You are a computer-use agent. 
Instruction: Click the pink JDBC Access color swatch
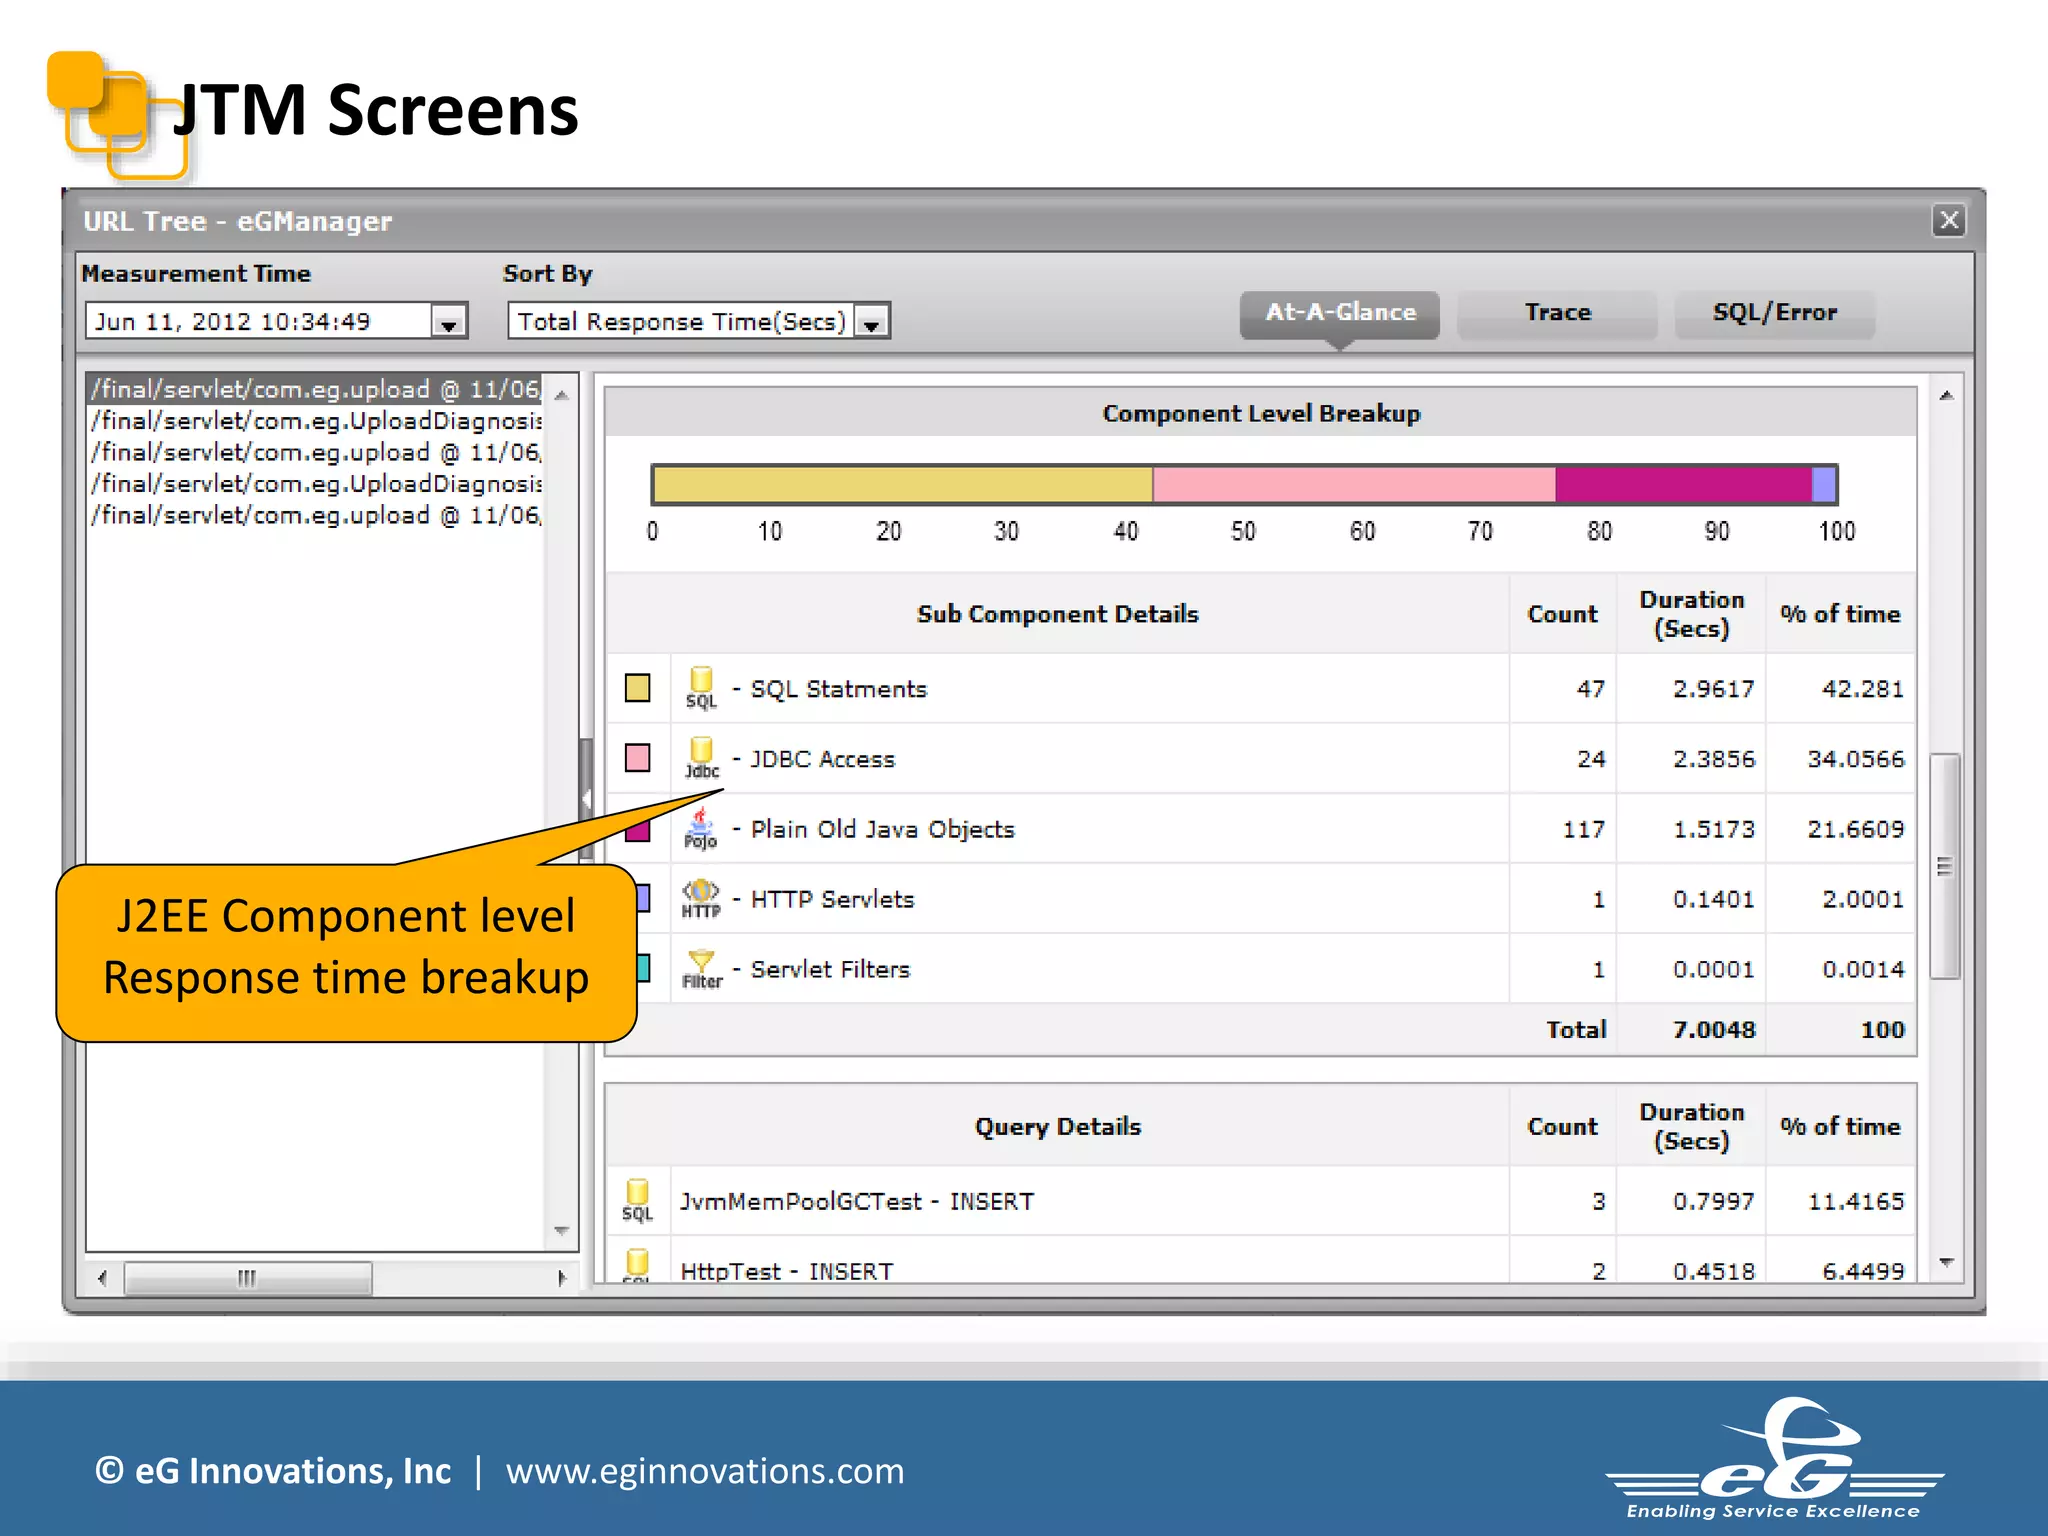point(637,758)
